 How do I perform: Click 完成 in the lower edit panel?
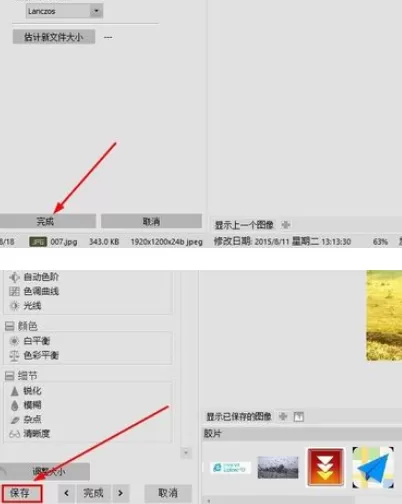point(93,493)
